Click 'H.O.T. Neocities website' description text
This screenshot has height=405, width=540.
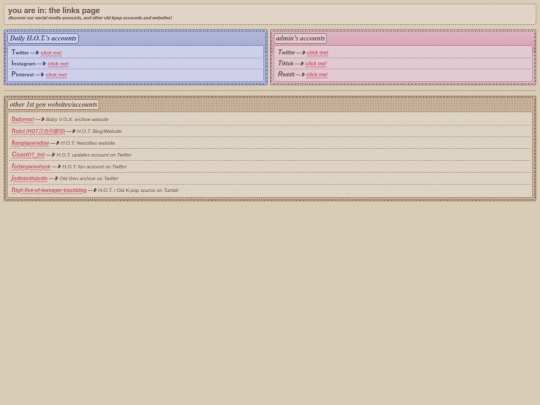coord(88,143)
